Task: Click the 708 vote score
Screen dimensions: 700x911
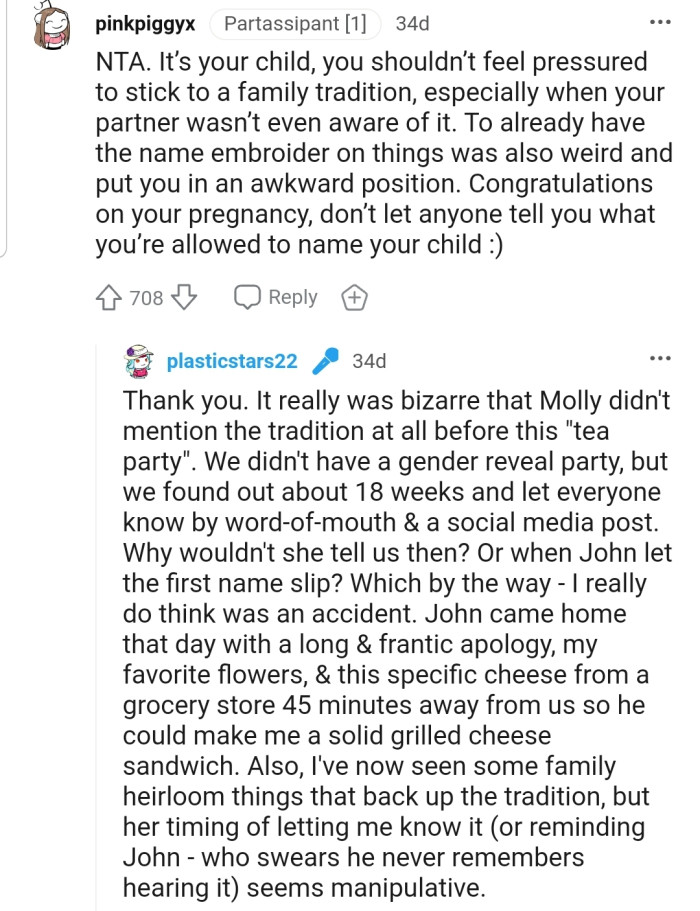Action: [147, 297]
